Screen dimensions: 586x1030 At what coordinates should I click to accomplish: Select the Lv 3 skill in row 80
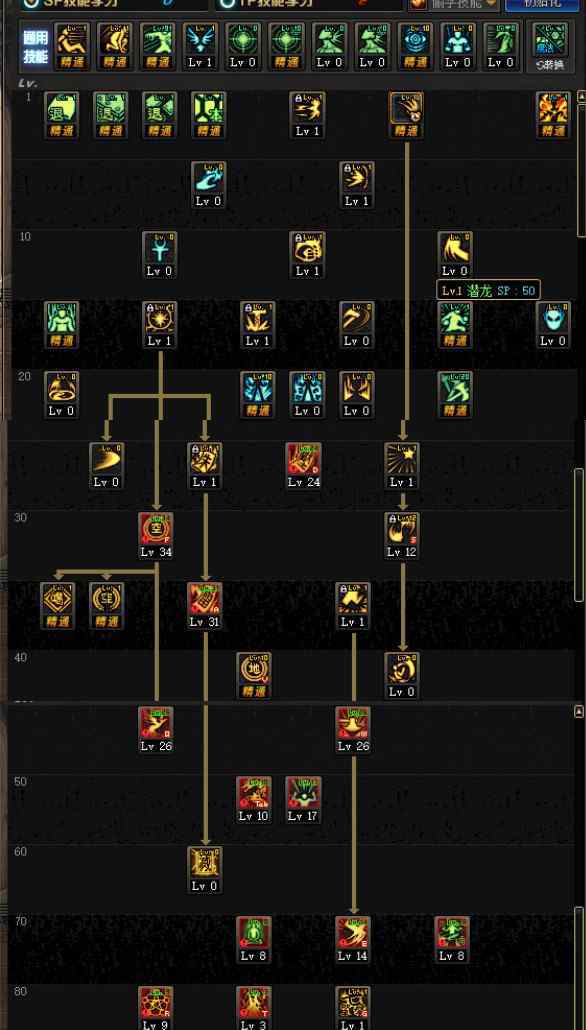254,1003
